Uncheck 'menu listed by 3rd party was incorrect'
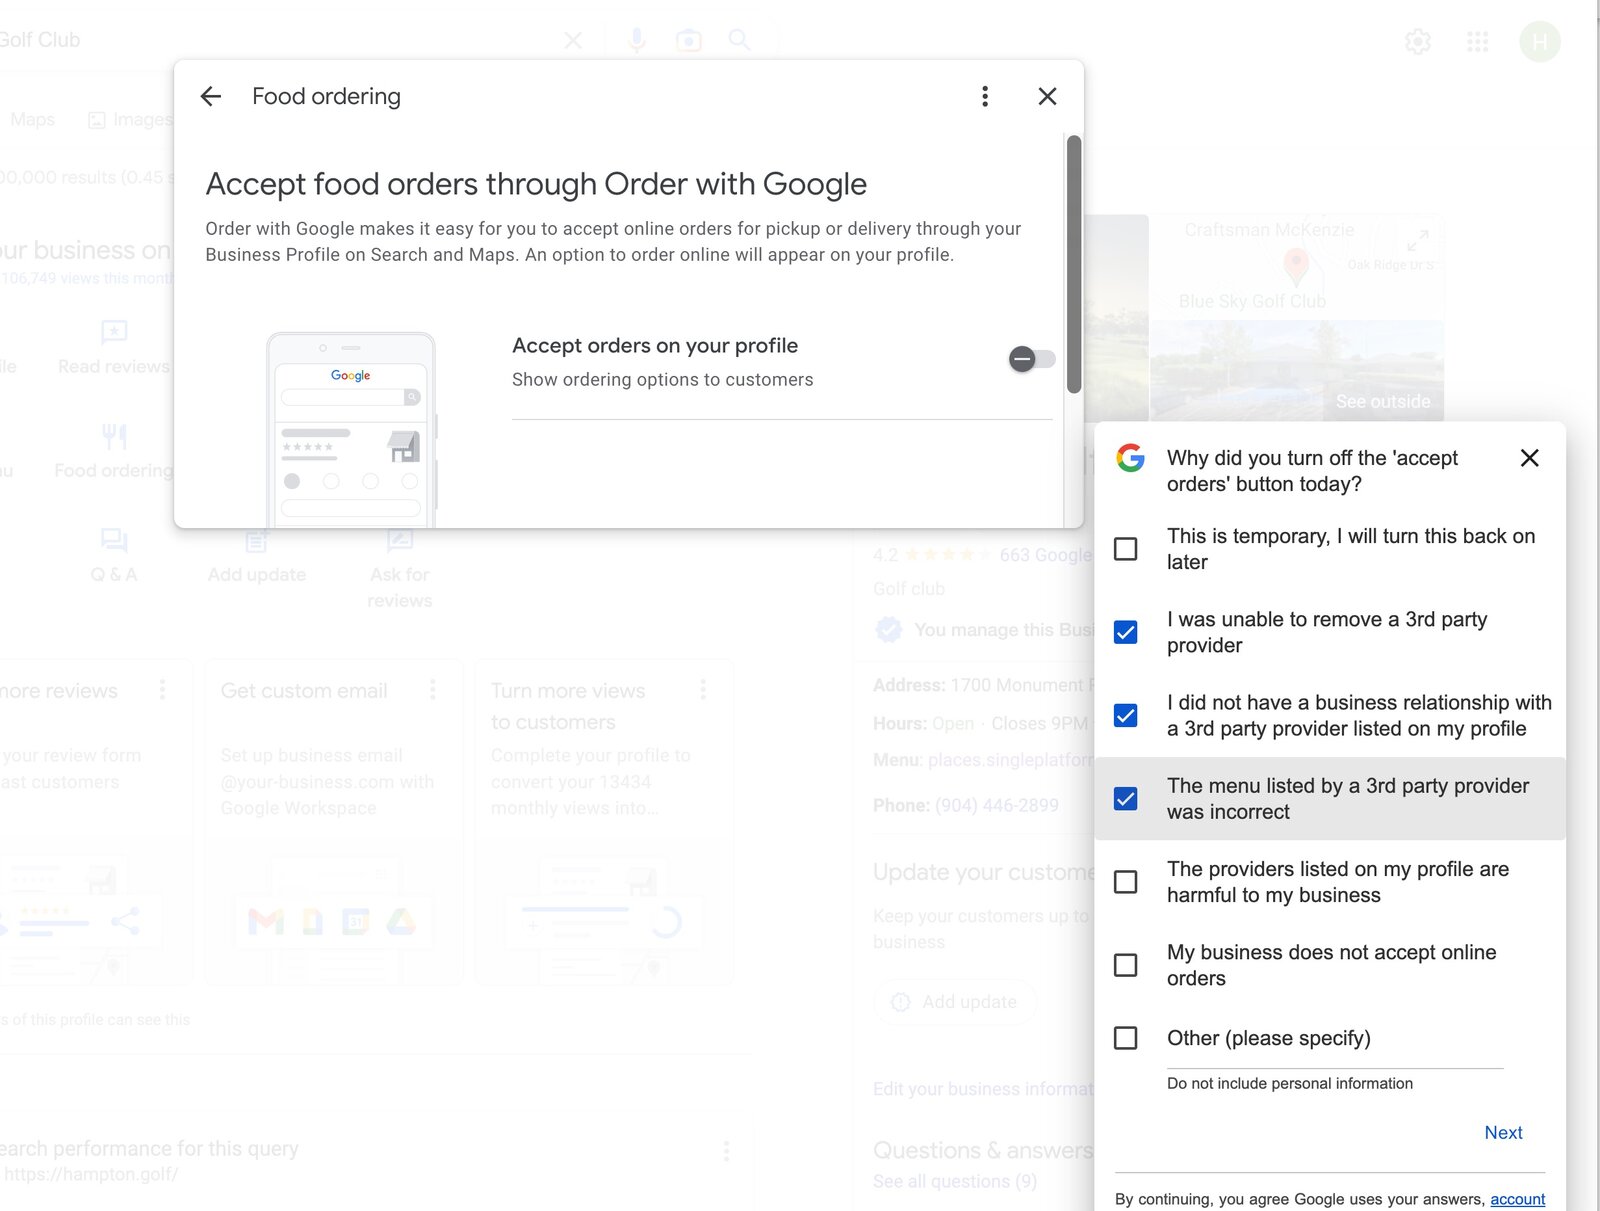1600x1211 pixels. tap(1125, 799)
